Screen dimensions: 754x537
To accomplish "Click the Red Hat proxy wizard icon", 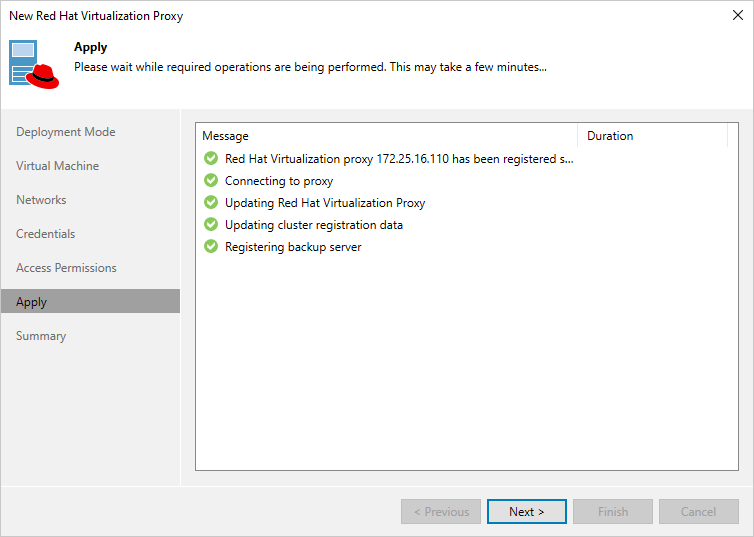I will (36, 62).
